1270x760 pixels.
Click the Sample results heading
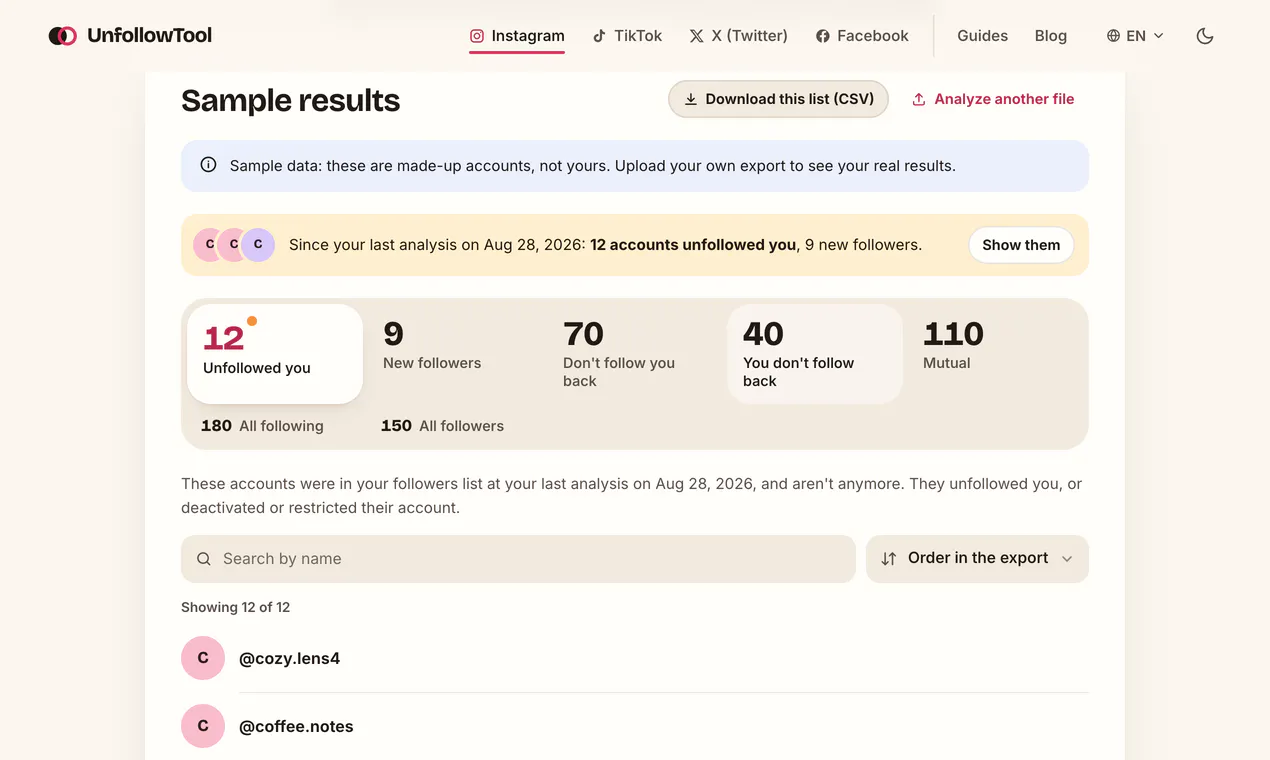click(x=291, y=100)
